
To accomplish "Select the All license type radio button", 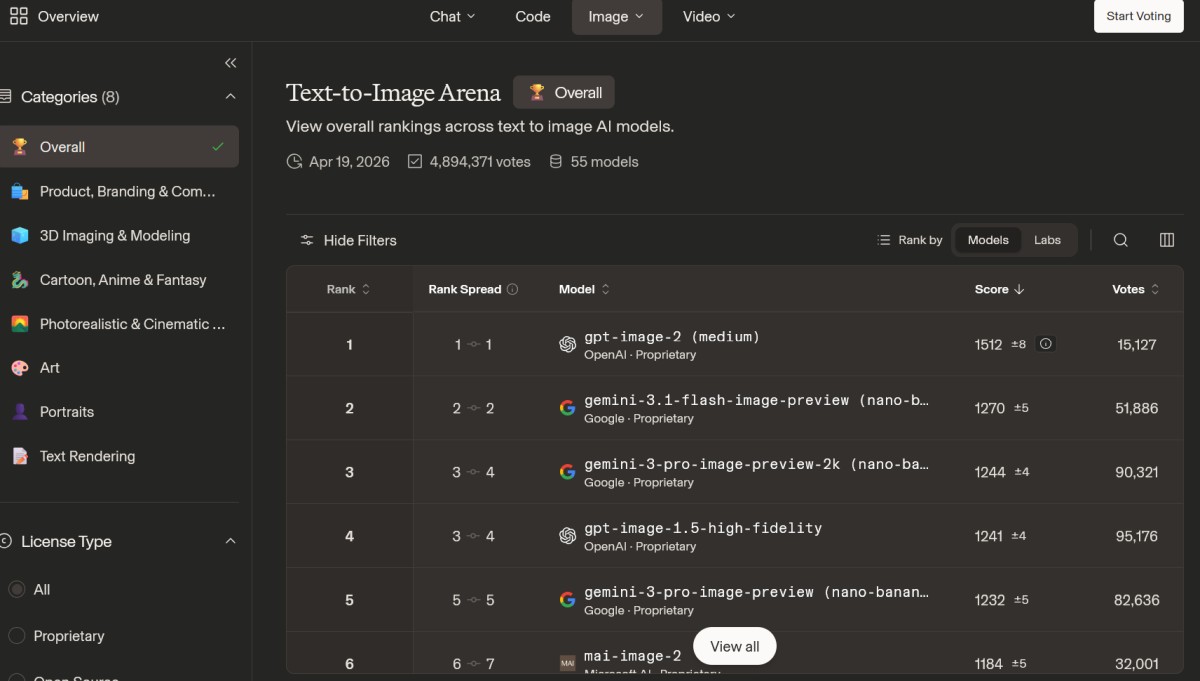I will pos(17,590).
